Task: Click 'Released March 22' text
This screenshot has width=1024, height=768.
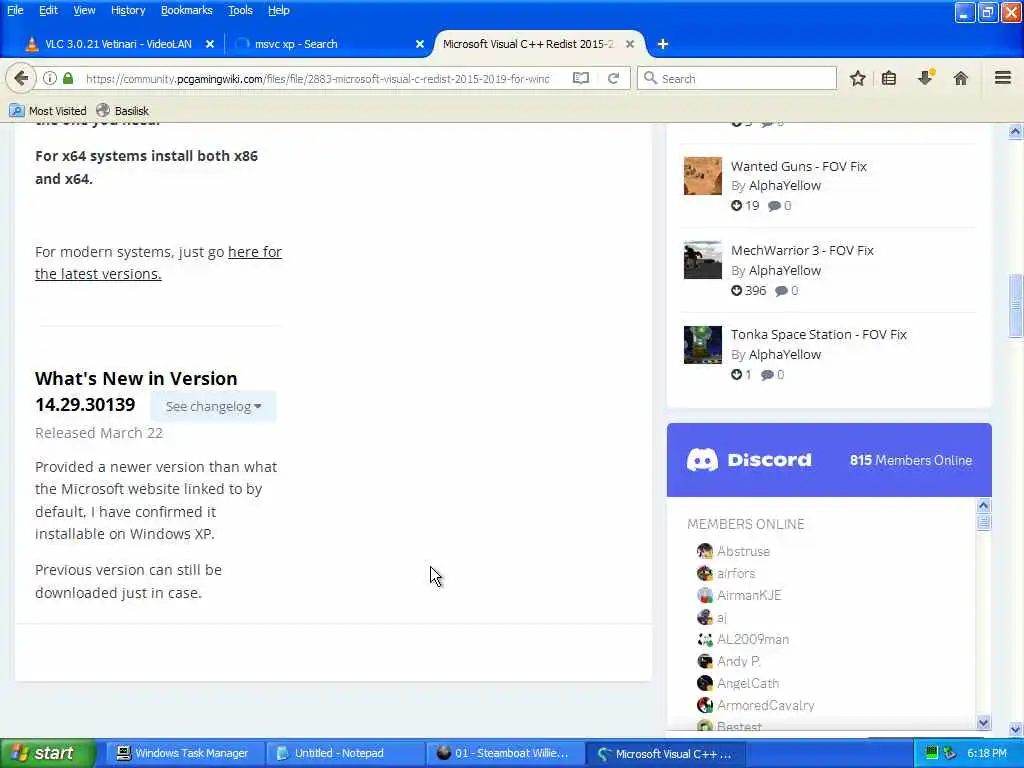Action: [x=99, y=433]
